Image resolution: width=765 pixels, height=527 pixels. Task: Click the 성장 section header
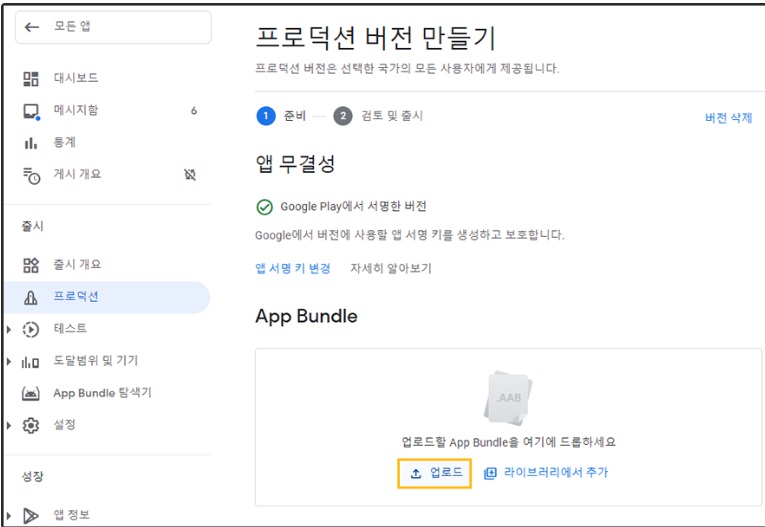(33, 477)
